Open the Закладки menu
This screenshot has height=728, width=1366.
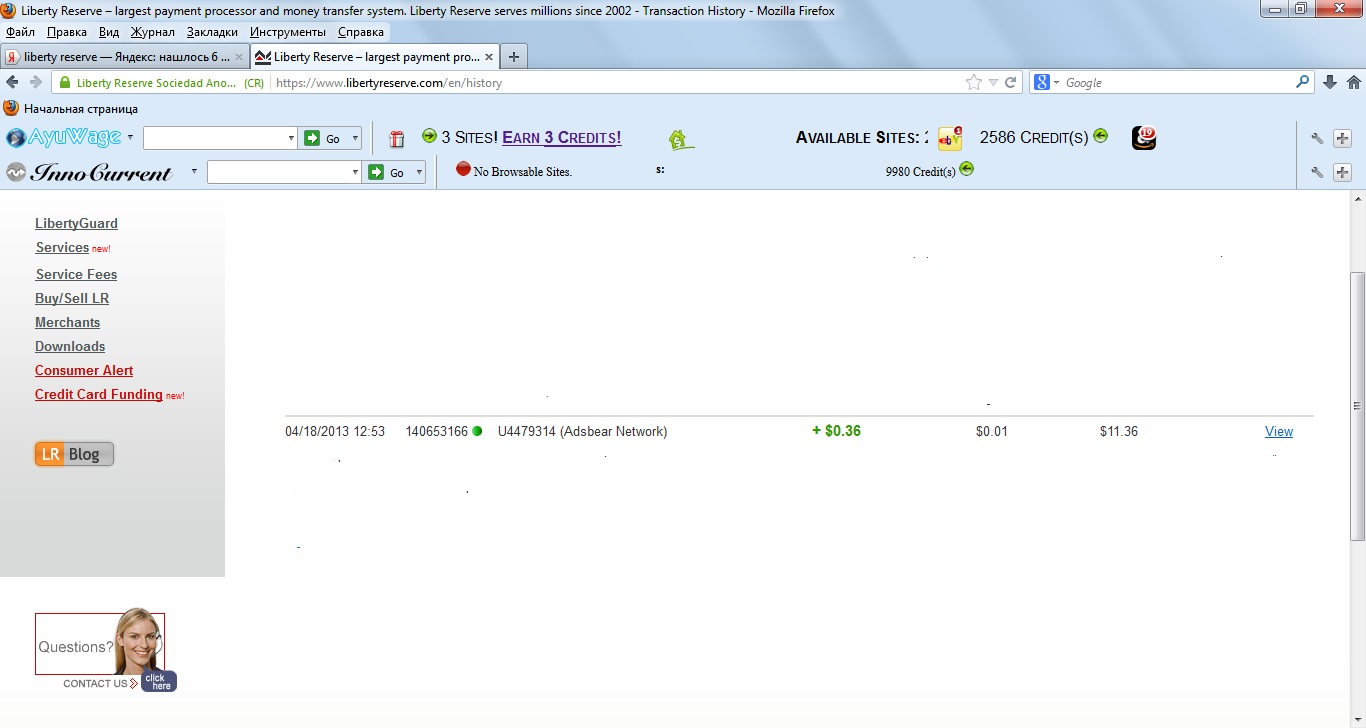point(212,32)
